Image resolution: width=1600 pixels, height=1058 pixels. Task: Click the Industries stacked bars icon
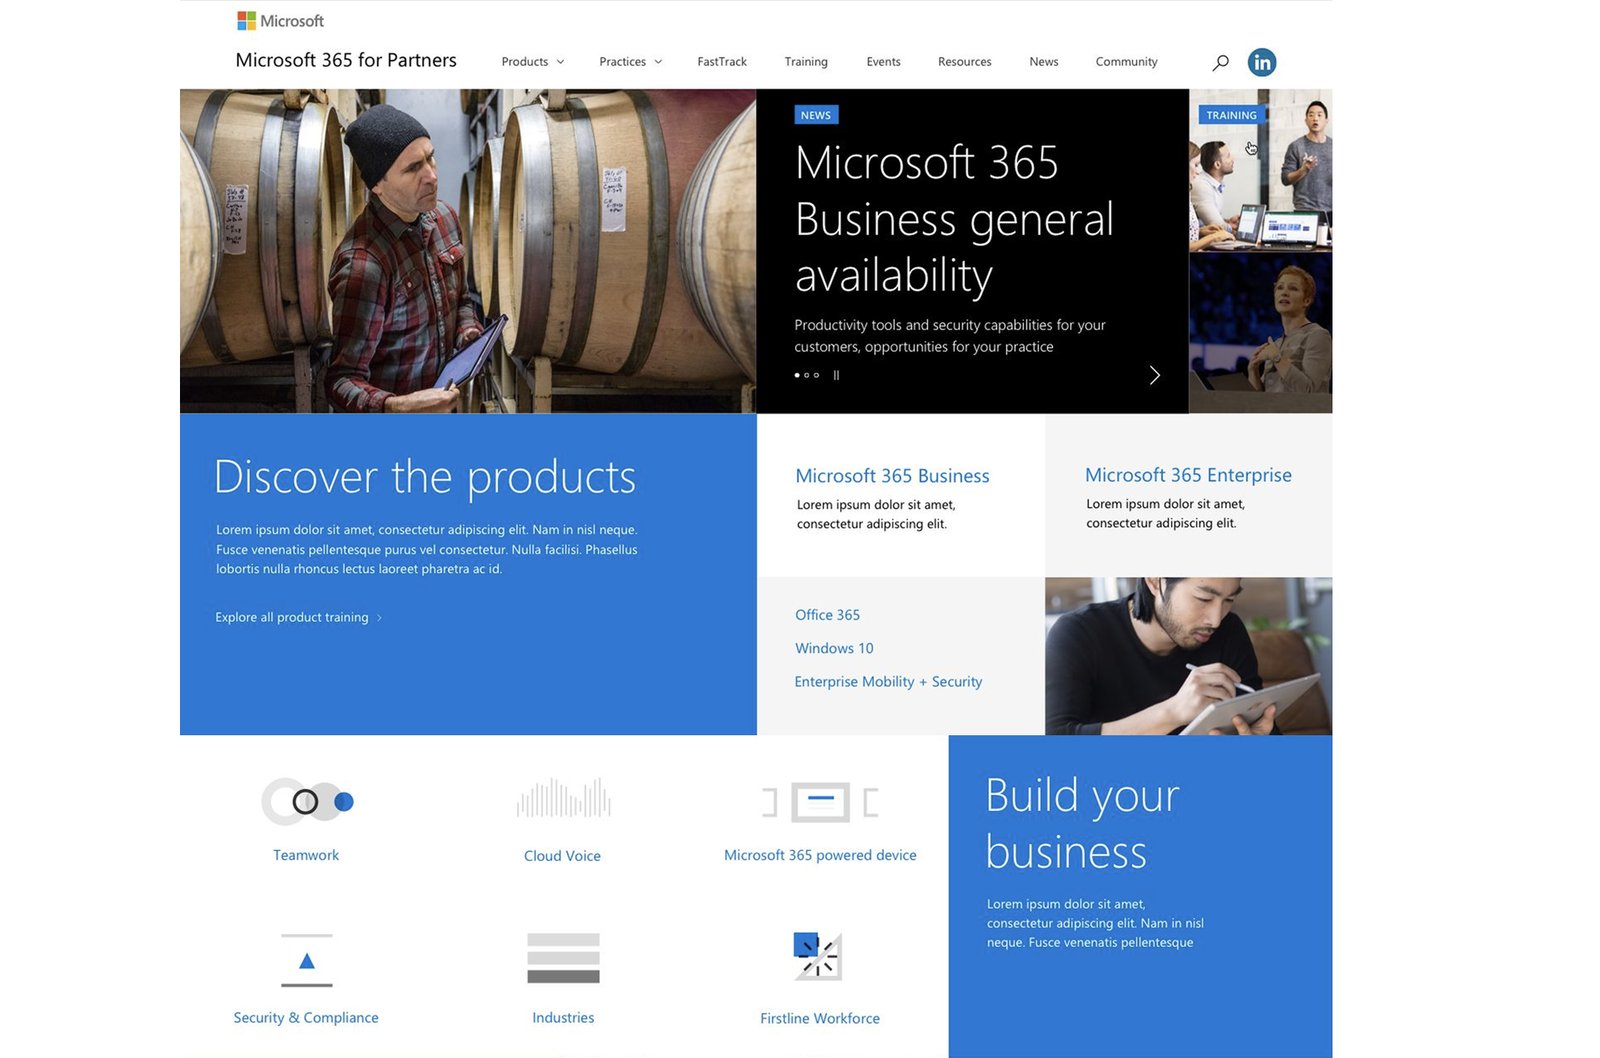pos(563,958)
